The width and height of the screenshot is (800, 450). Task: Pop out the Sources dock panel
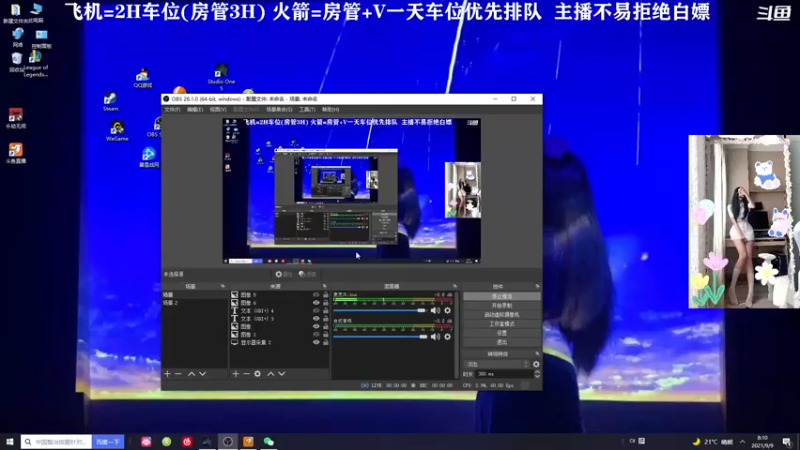point(324,286)
